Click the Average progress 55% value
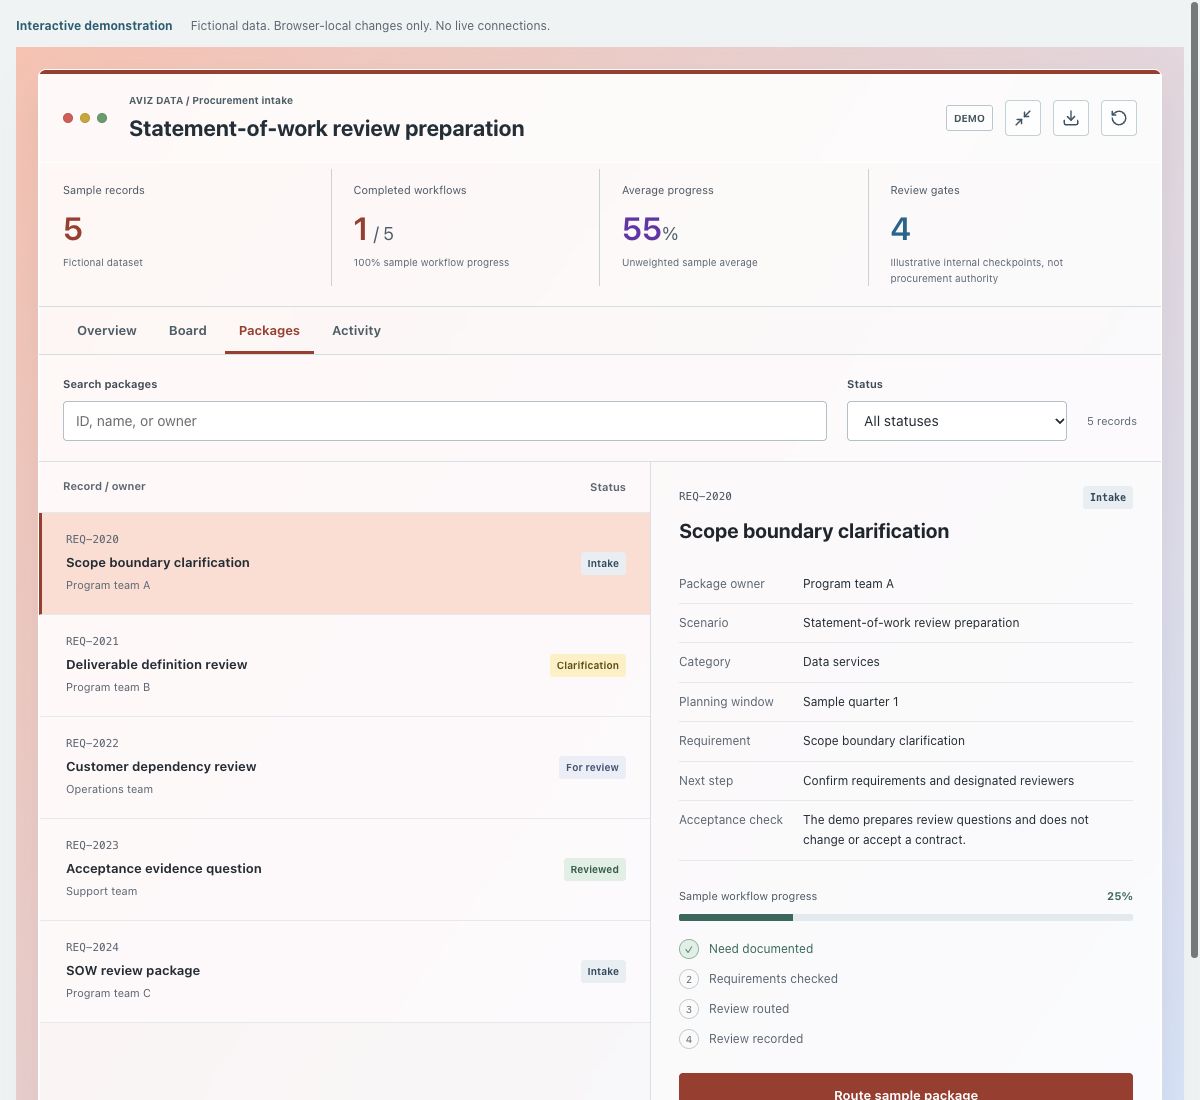Screen dimensions: 1200x1100 [650, 230]
